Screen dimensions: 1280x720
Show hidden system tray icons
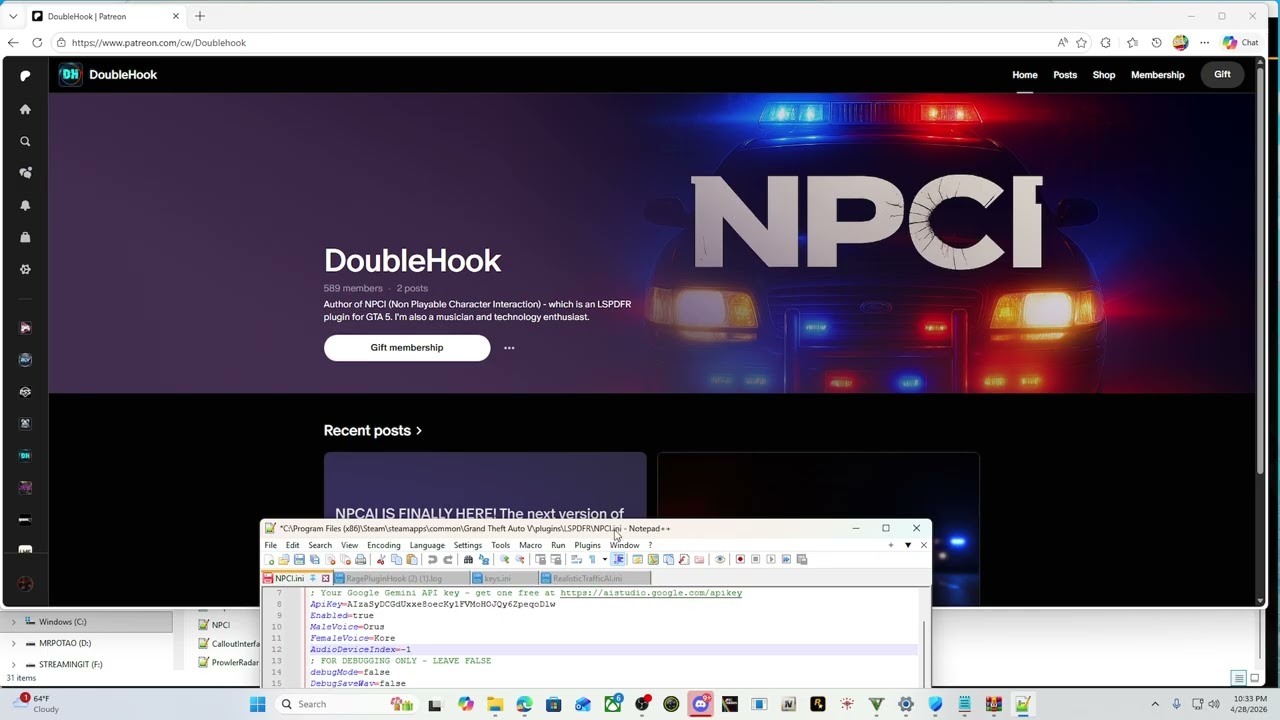click(x=1155, y=704)
